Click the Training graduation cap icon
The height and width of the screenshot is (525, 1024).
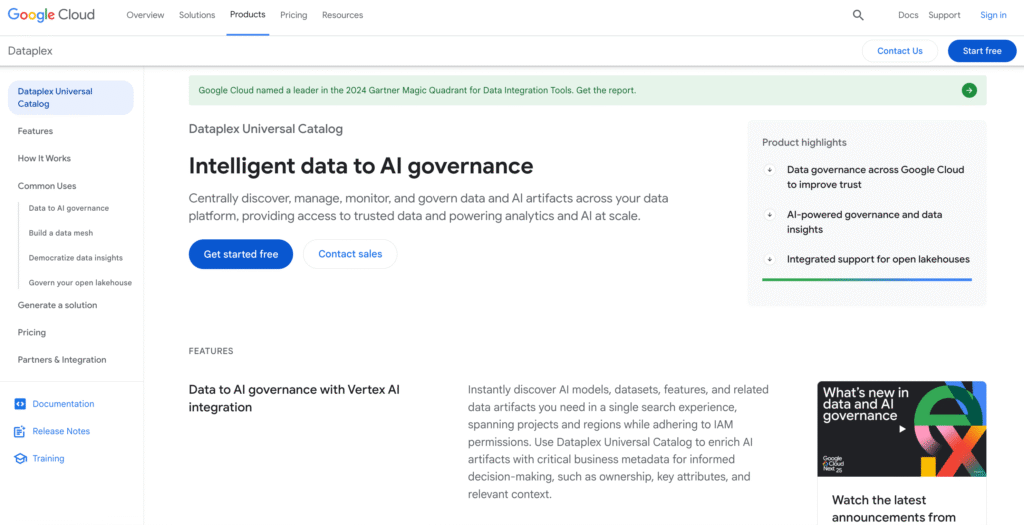[x=20, y=459]
